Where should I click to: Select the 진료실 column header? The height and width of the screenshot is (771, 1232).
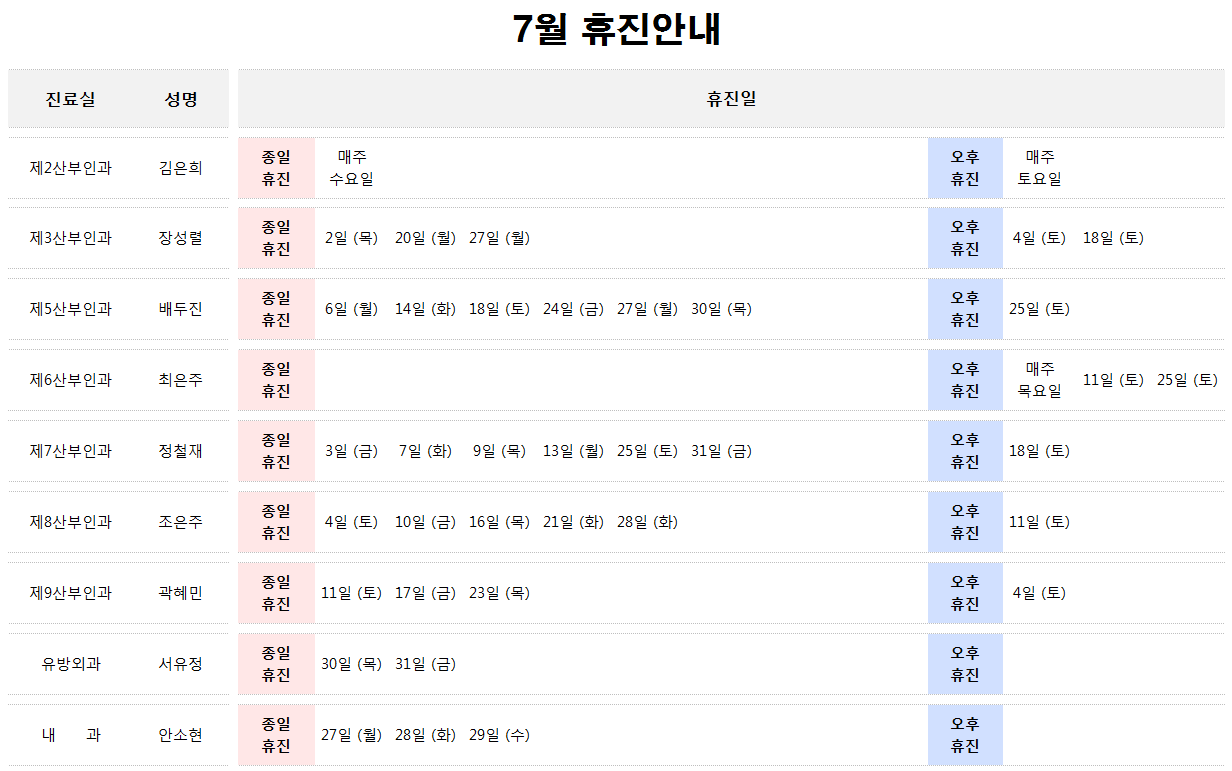click(x=71, y=99)
